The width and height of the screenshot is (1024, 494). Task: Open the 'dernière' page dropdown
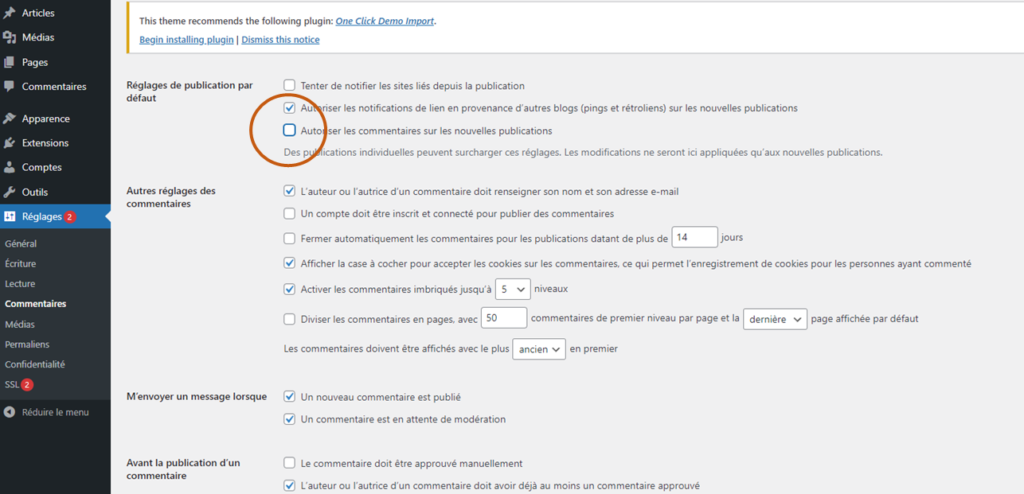pos(775,319)
